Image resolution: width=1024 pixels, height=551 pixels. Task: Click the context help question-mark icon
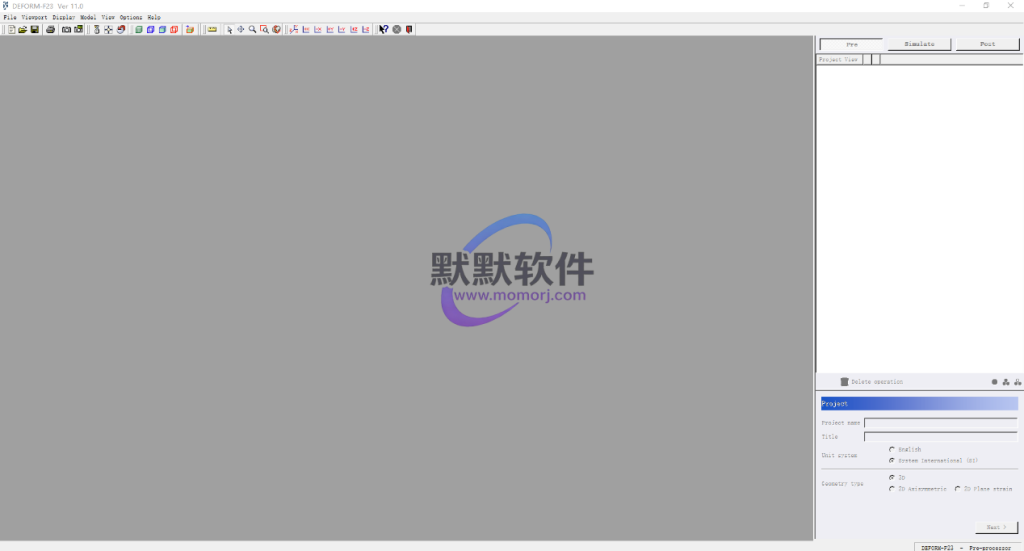(x=383, y=30)
